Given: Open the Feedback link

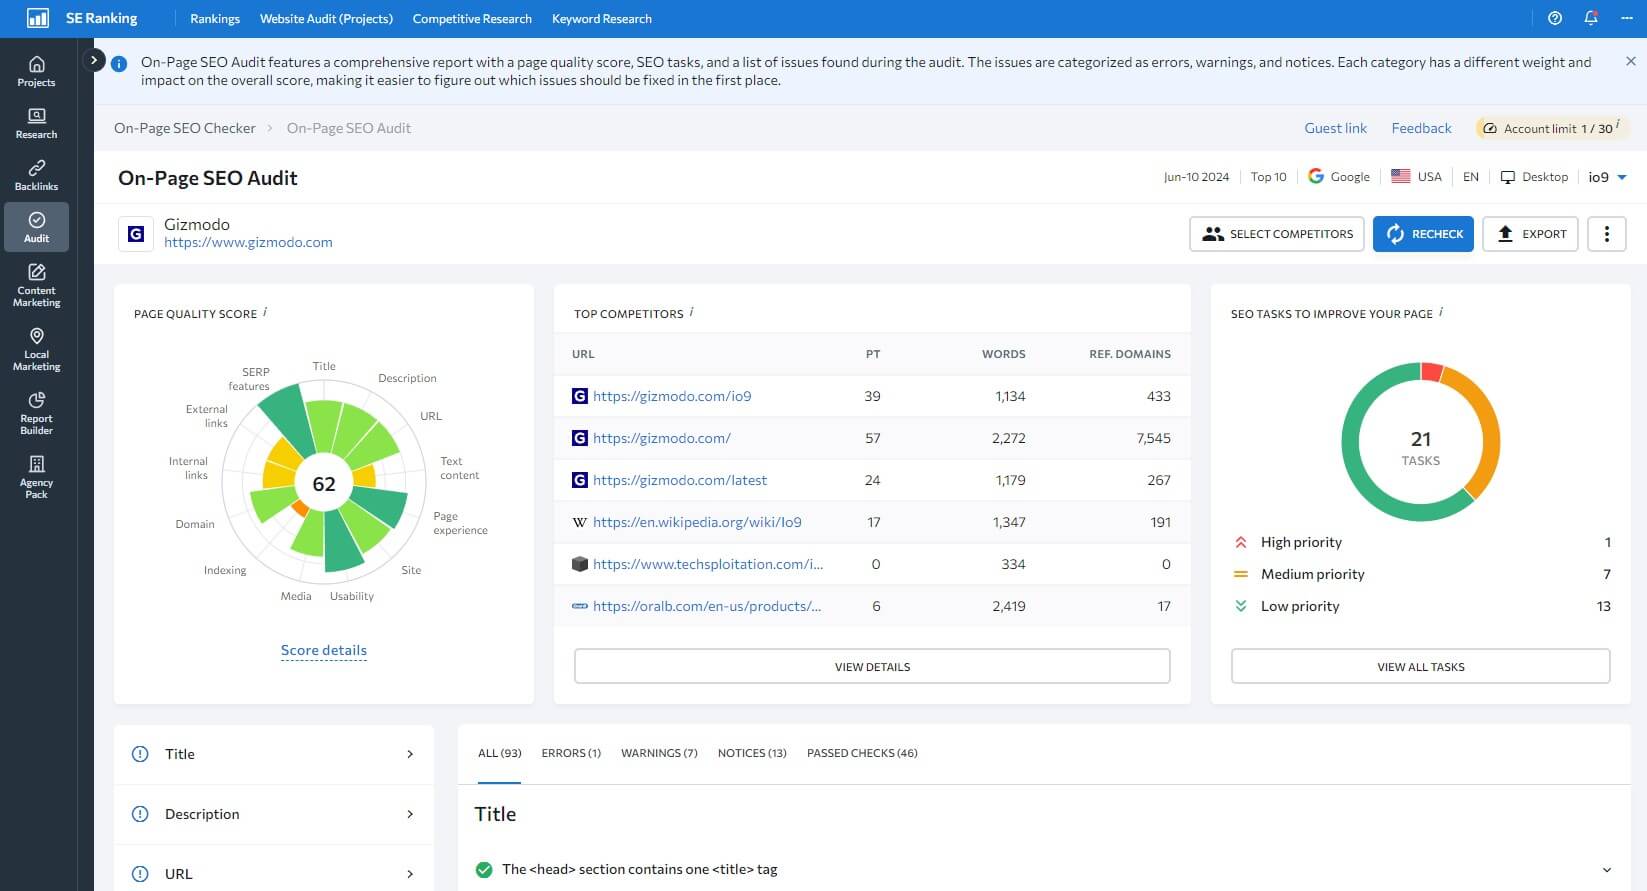Looking at the screenshot, I should pyautogui.click(x=1421, y=128).
